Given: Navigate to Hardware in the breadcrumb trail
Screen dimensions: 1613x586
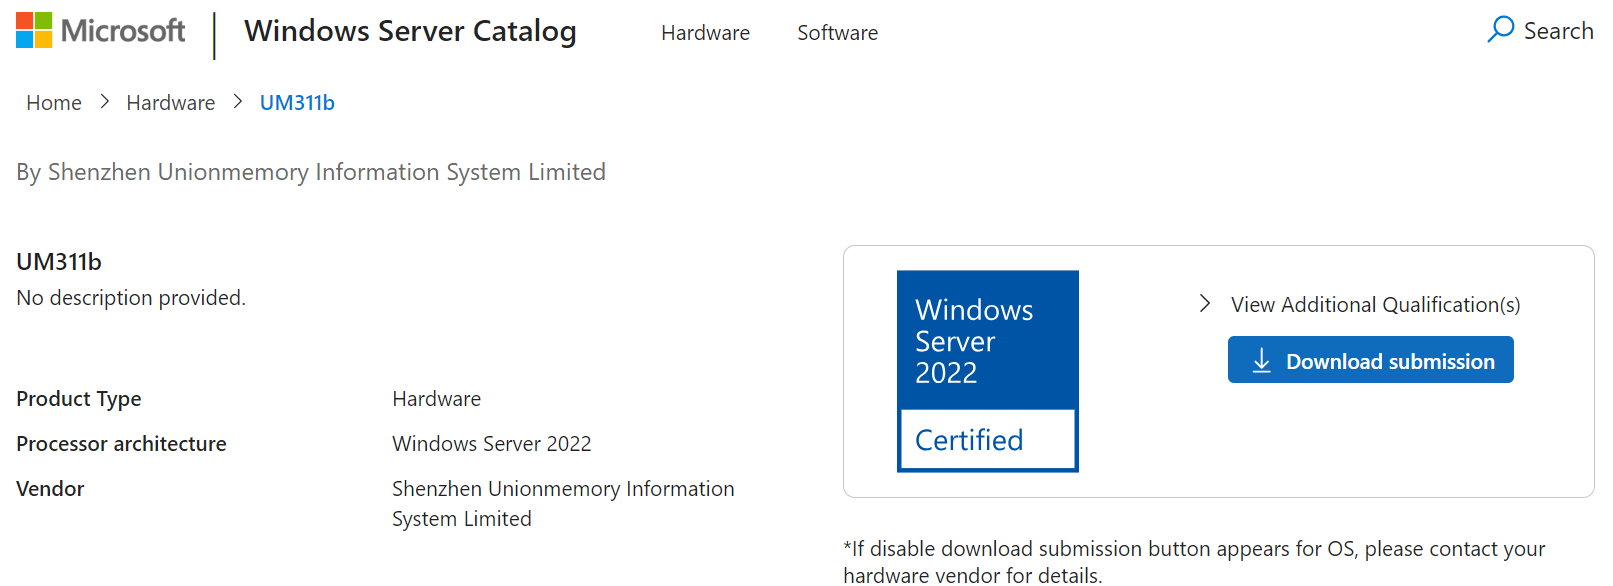Looking at the screenshot, I should coord(170,103).
